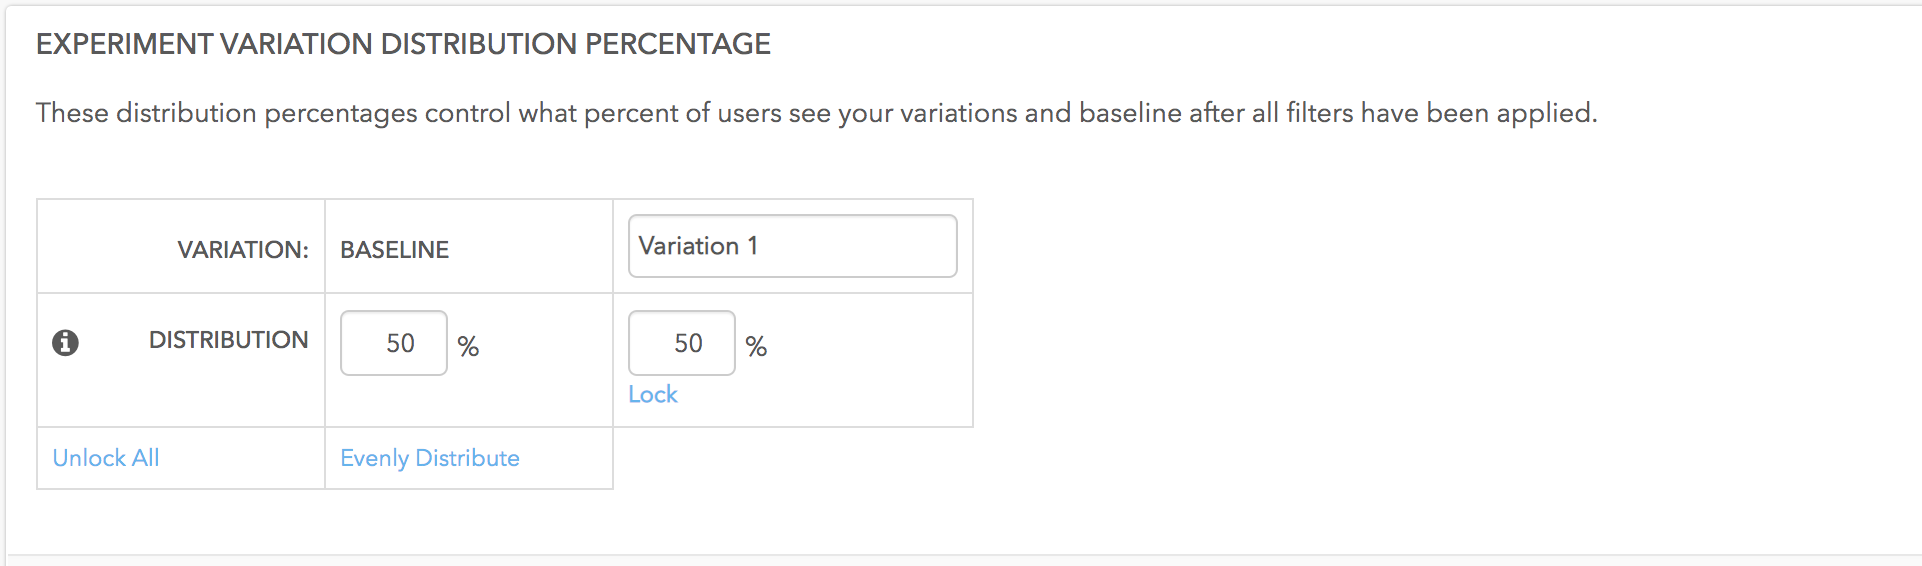This screenshot has height=566, width=1922.
Task: Click the Unlock All link
Action: point(106,458)
